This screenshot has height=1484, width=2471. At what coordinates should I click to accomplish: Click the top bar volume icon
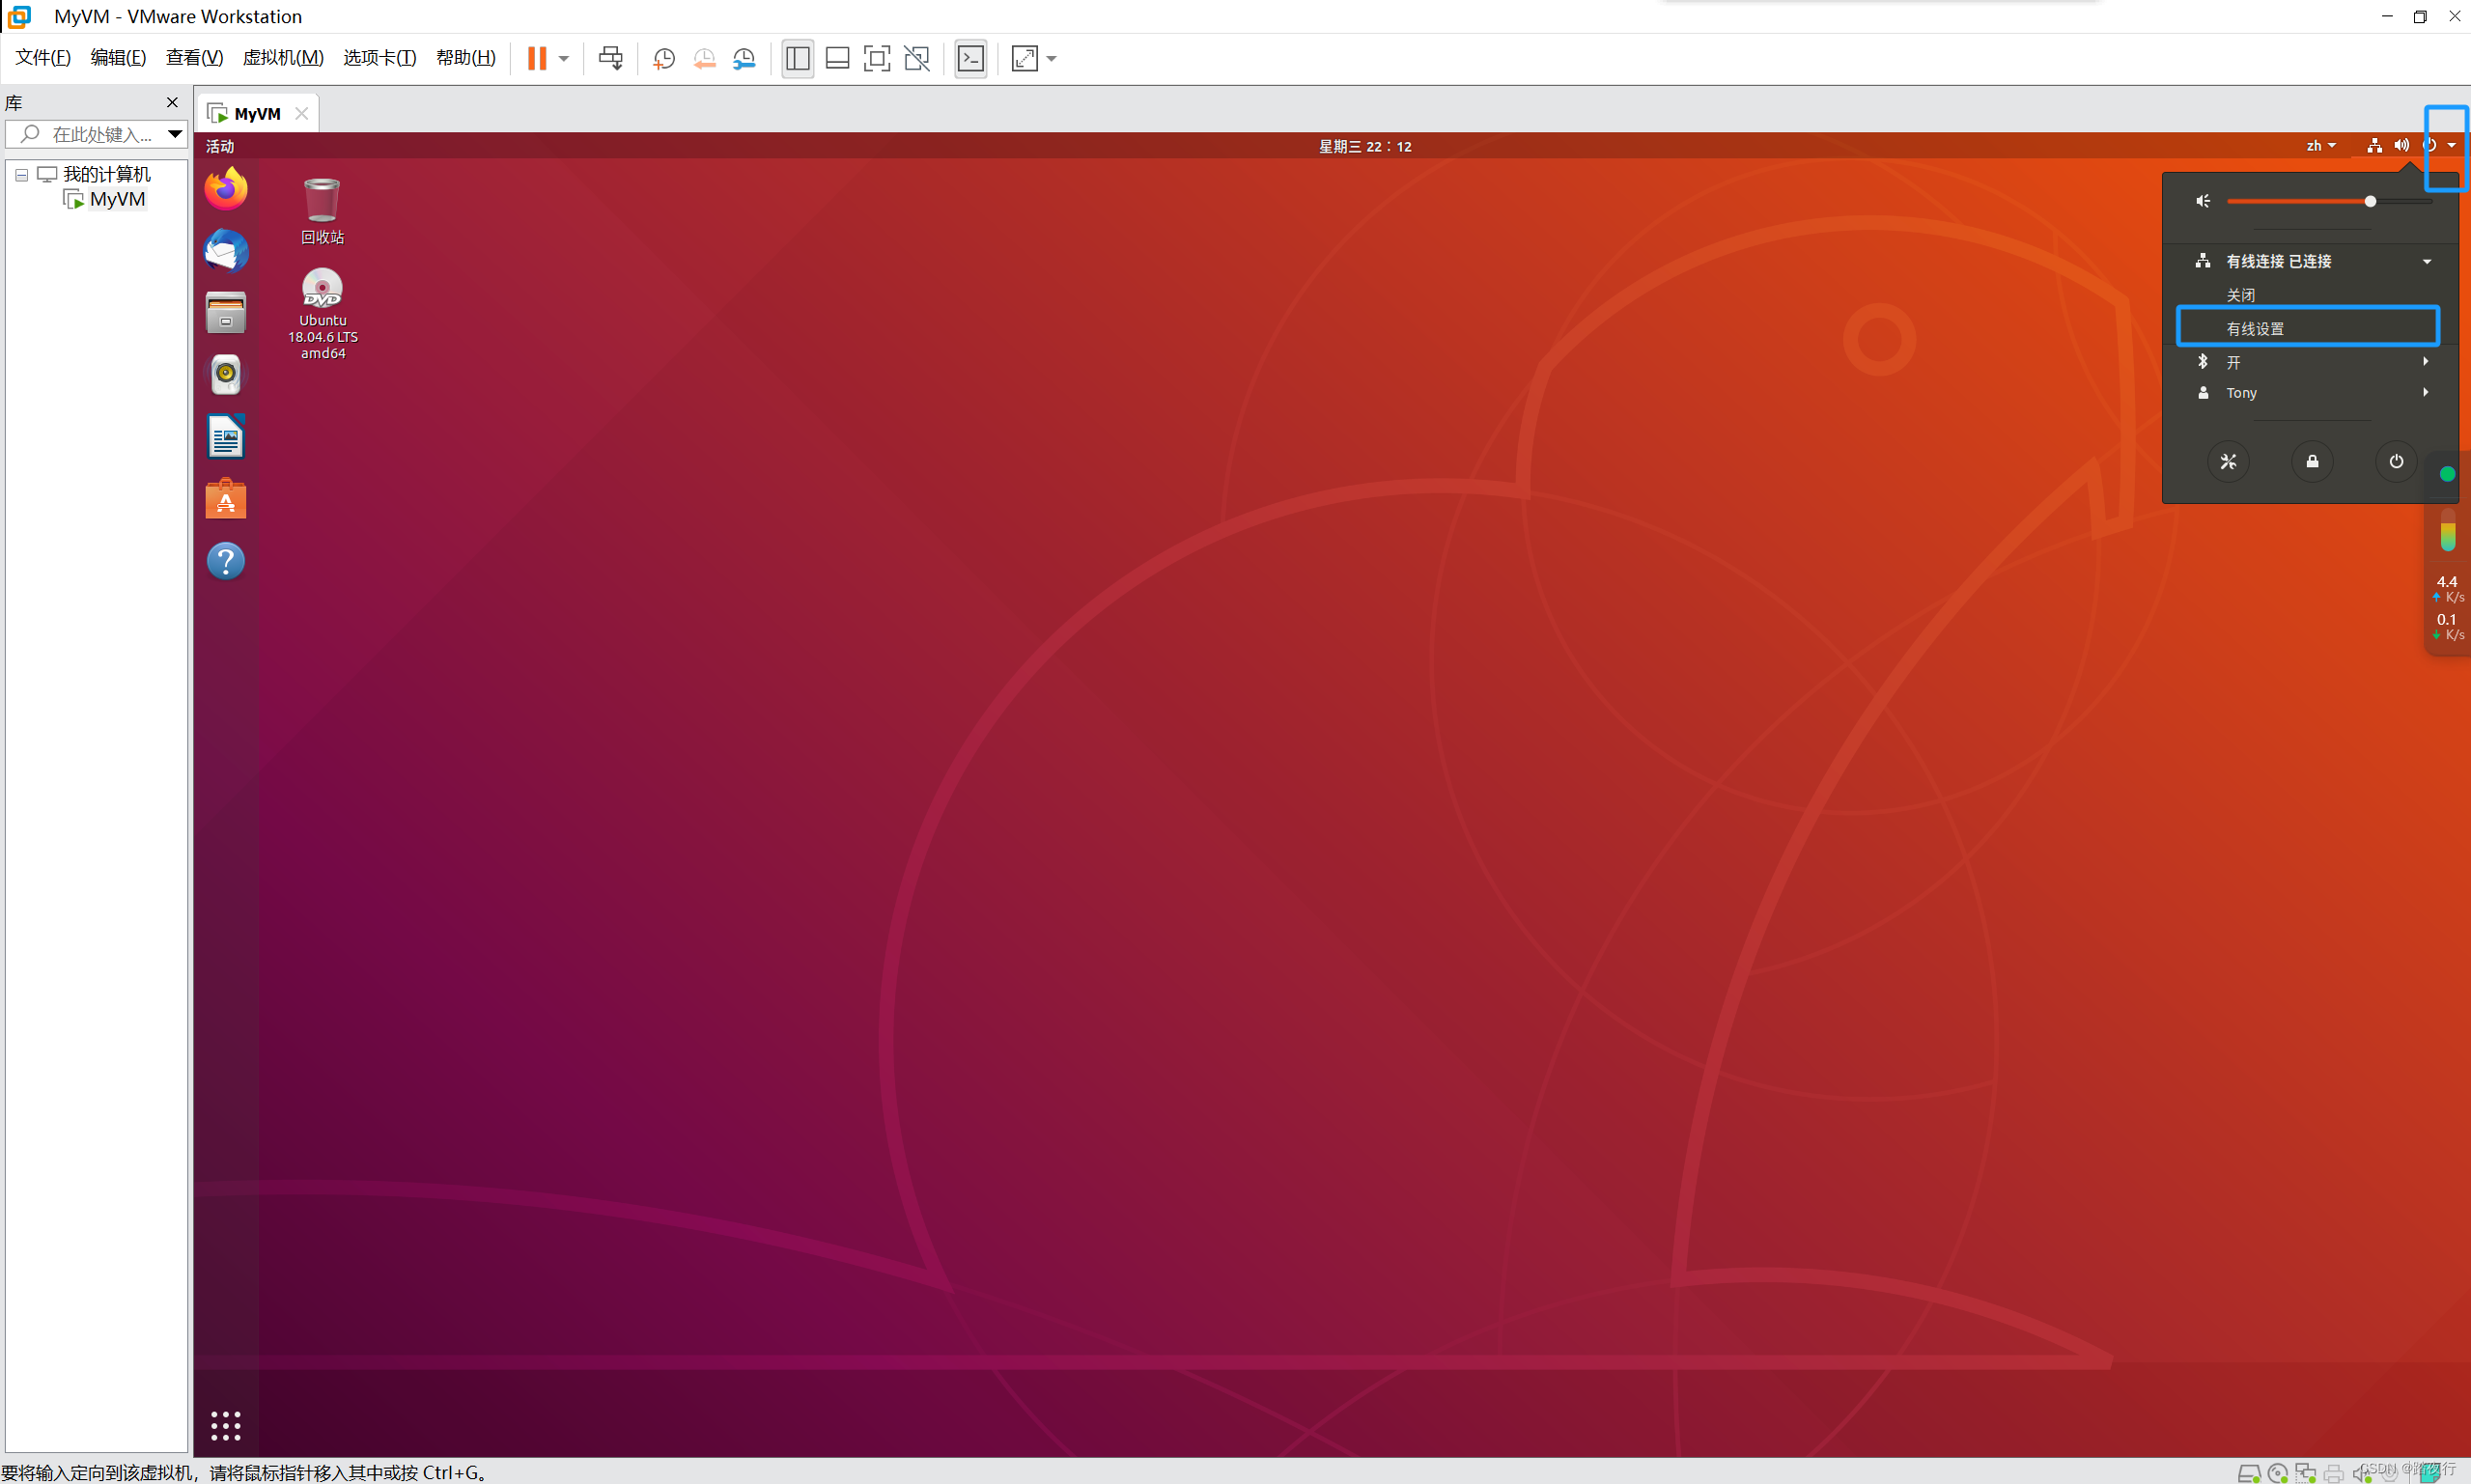click(2402, 146)
